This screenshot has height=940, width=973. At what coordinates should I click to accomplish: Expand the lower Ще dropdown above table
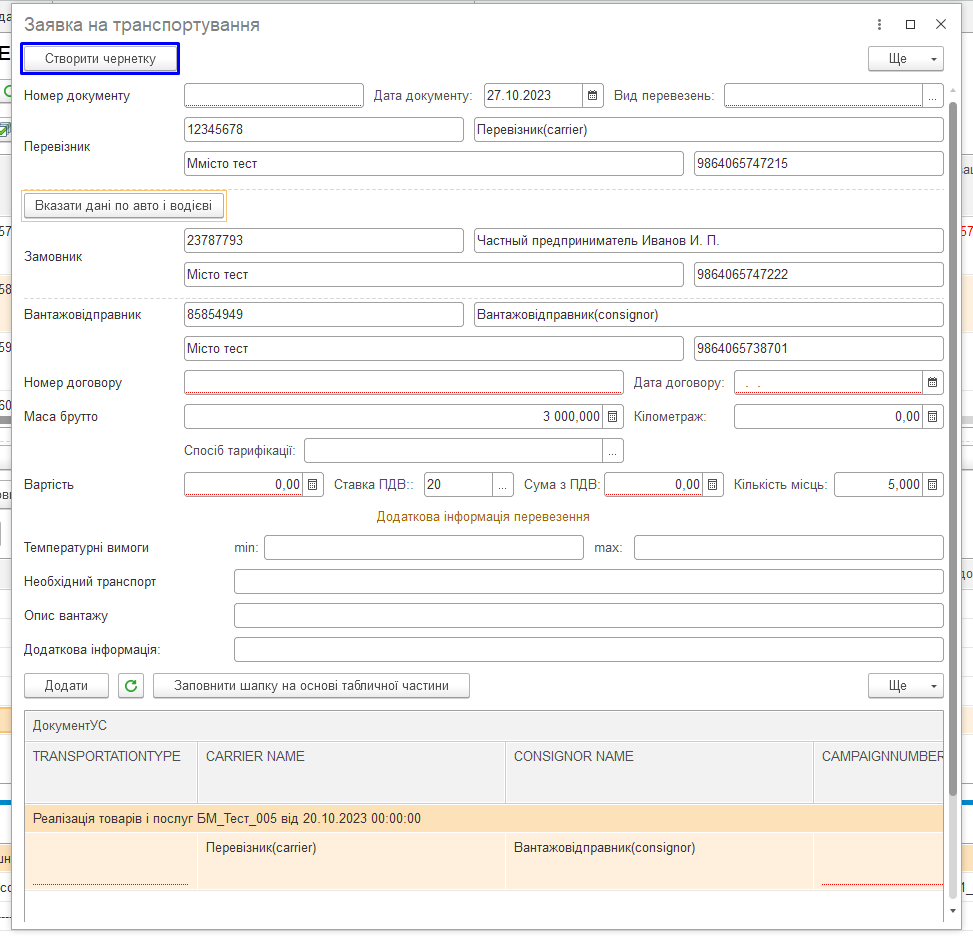(x=905, y=686)
